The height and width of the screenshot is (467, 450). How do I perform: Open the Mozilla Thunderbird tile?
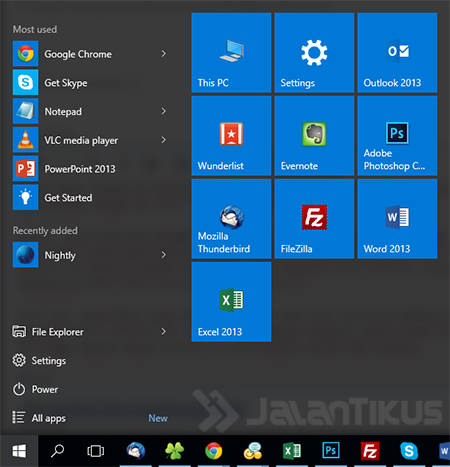point(231,219)
